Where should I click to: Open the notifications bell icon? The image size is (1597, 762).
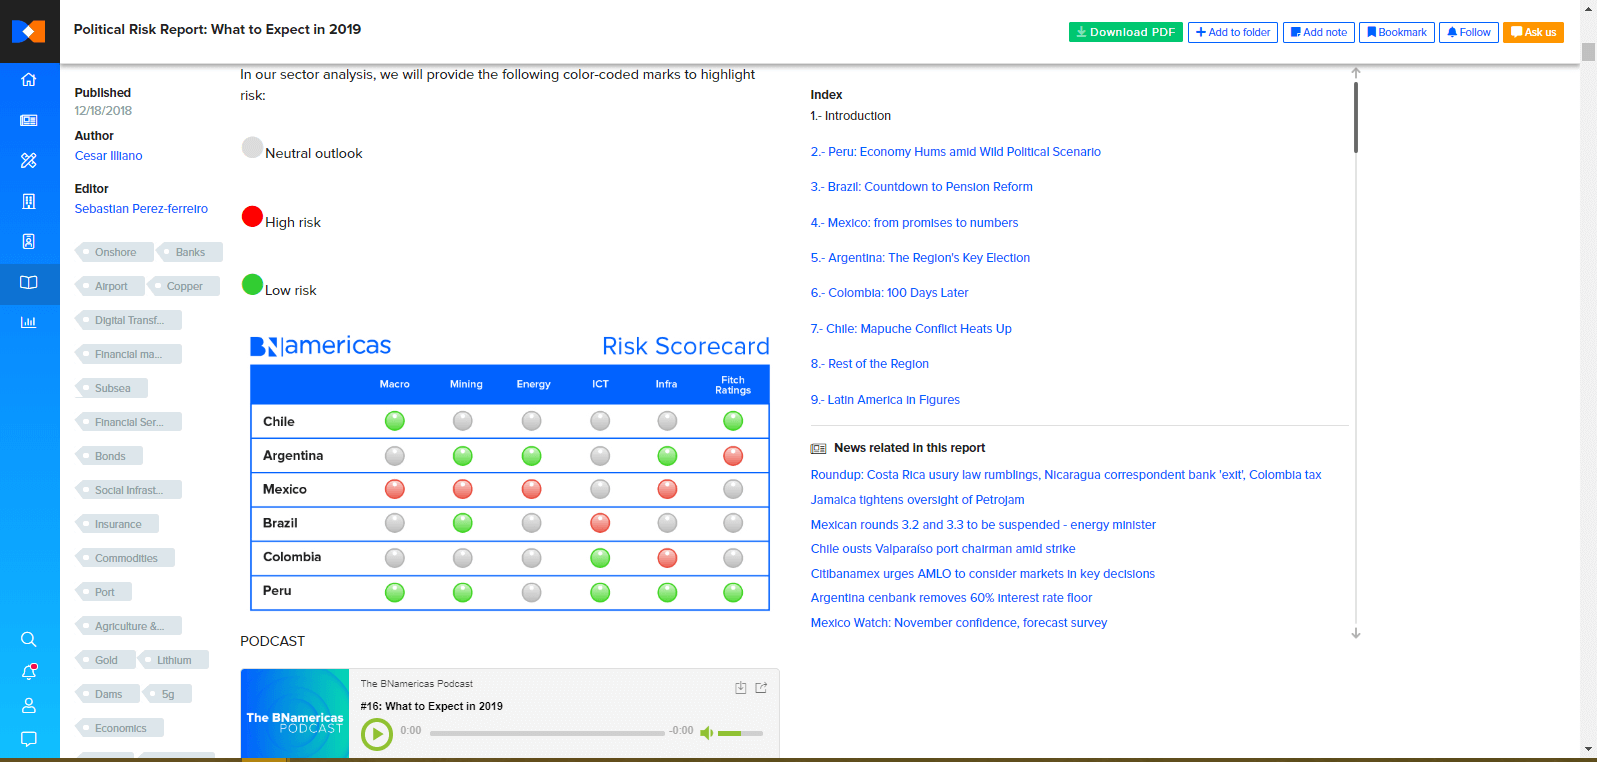pyautogui.click(x=29, y=672)
